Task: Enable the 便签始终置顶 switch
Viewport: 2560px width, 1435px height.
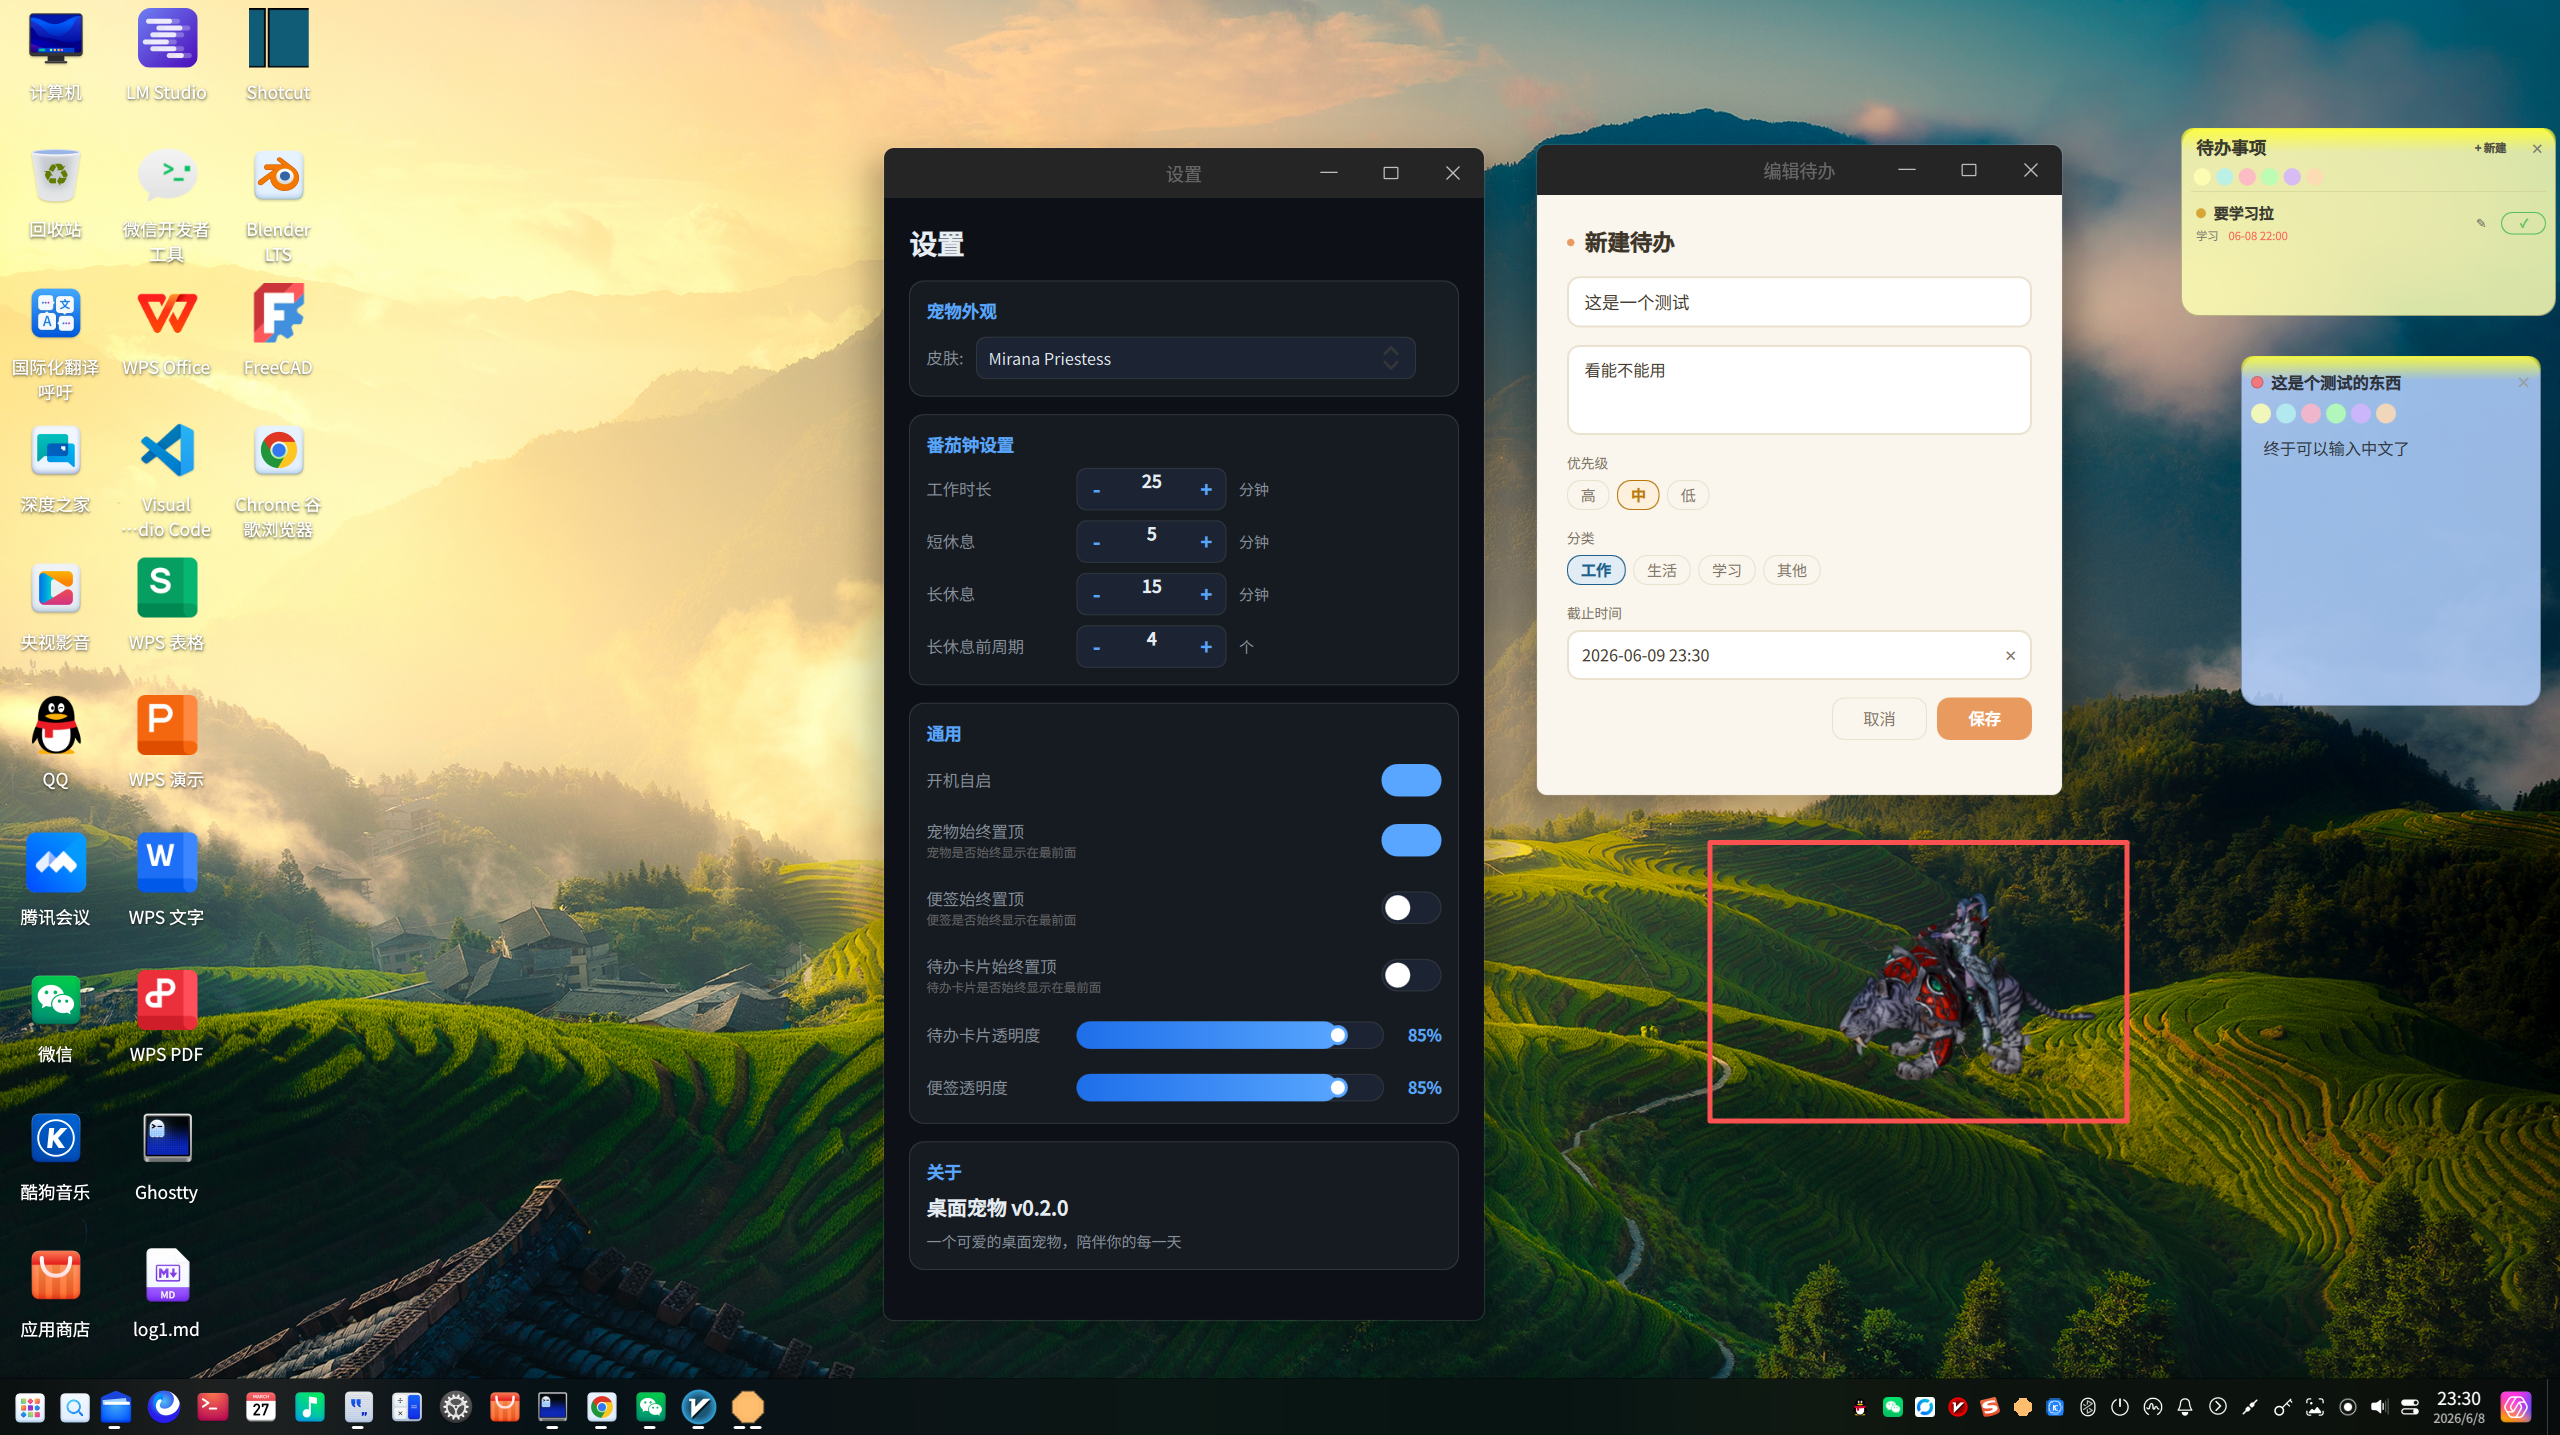Action: [x=1411, y=908]
